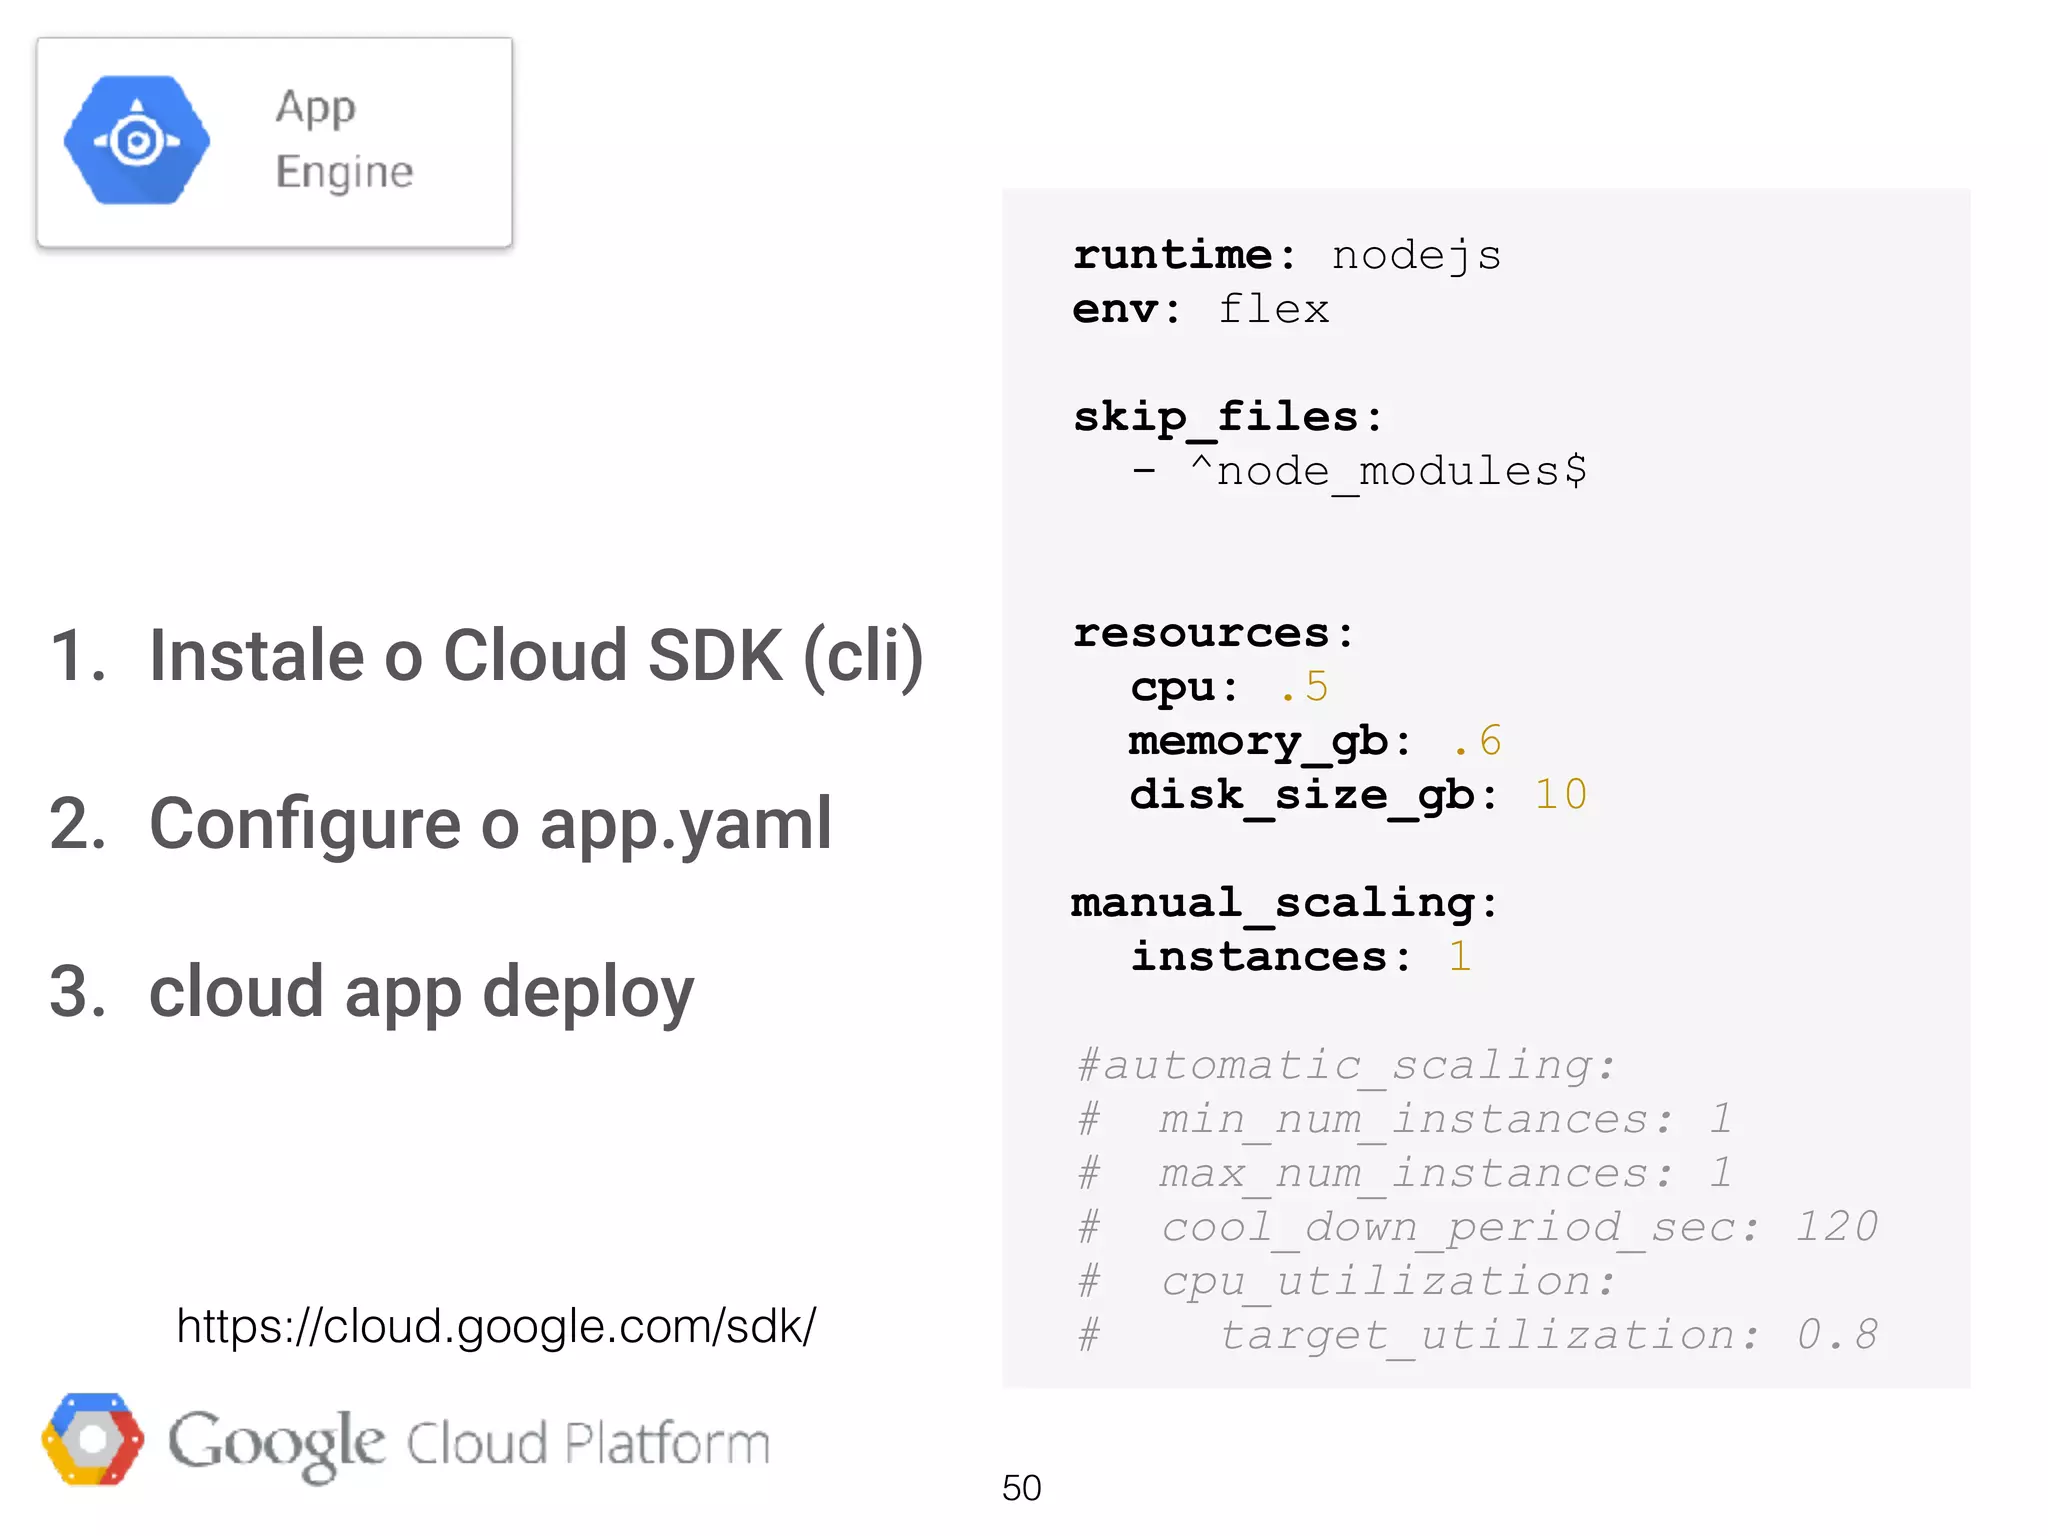This screenshot has height=1536, width=2048.
Task: Click the 'runtime: nodejs' line
Action: pos(1287,256)
